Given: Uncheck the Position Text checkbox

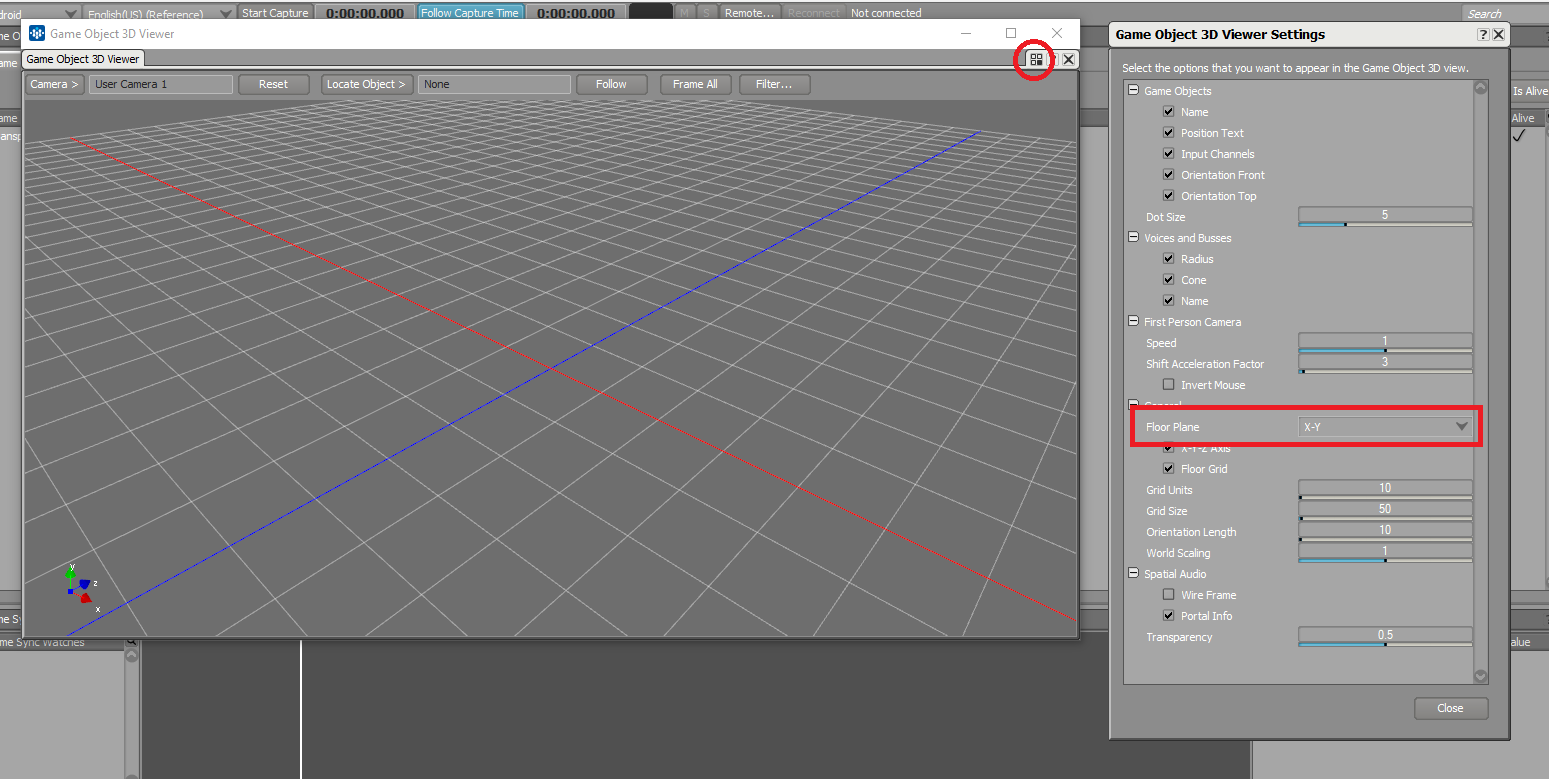Looking at the screenshot, I should pos(1168,133).
